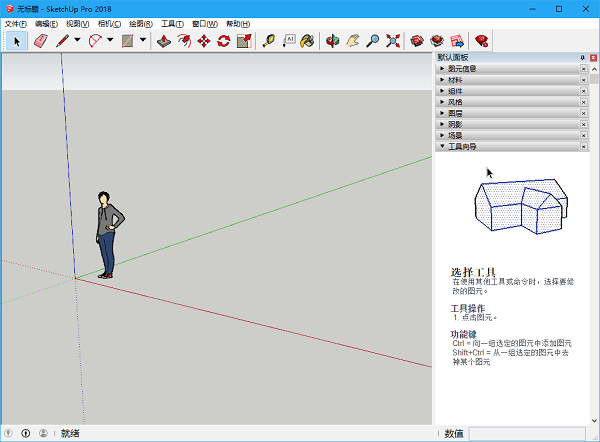Image resolution: width=600 pixels, height=442 pixels.
Task: Open the shape tool dropdown arrow
Action: (x=143, y=40)
